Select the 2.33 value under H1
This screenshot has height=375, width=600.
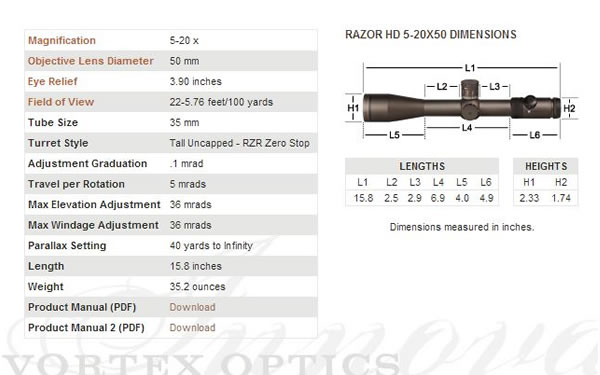(529, 198)
